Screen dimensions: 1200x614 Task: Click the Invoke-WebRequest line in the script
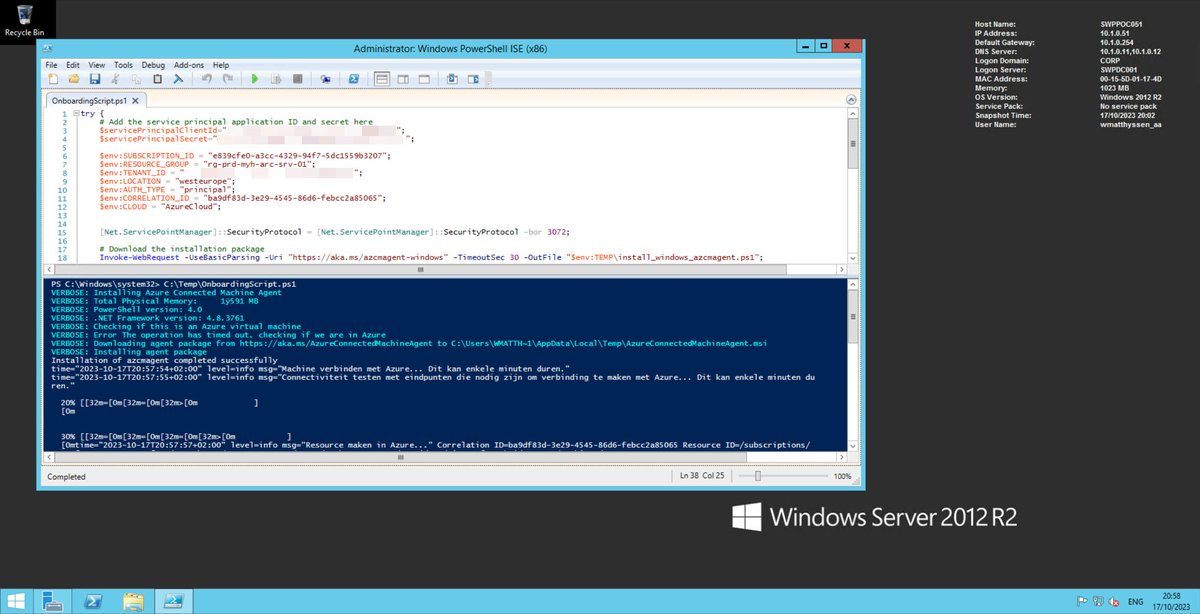coord(431,257)
